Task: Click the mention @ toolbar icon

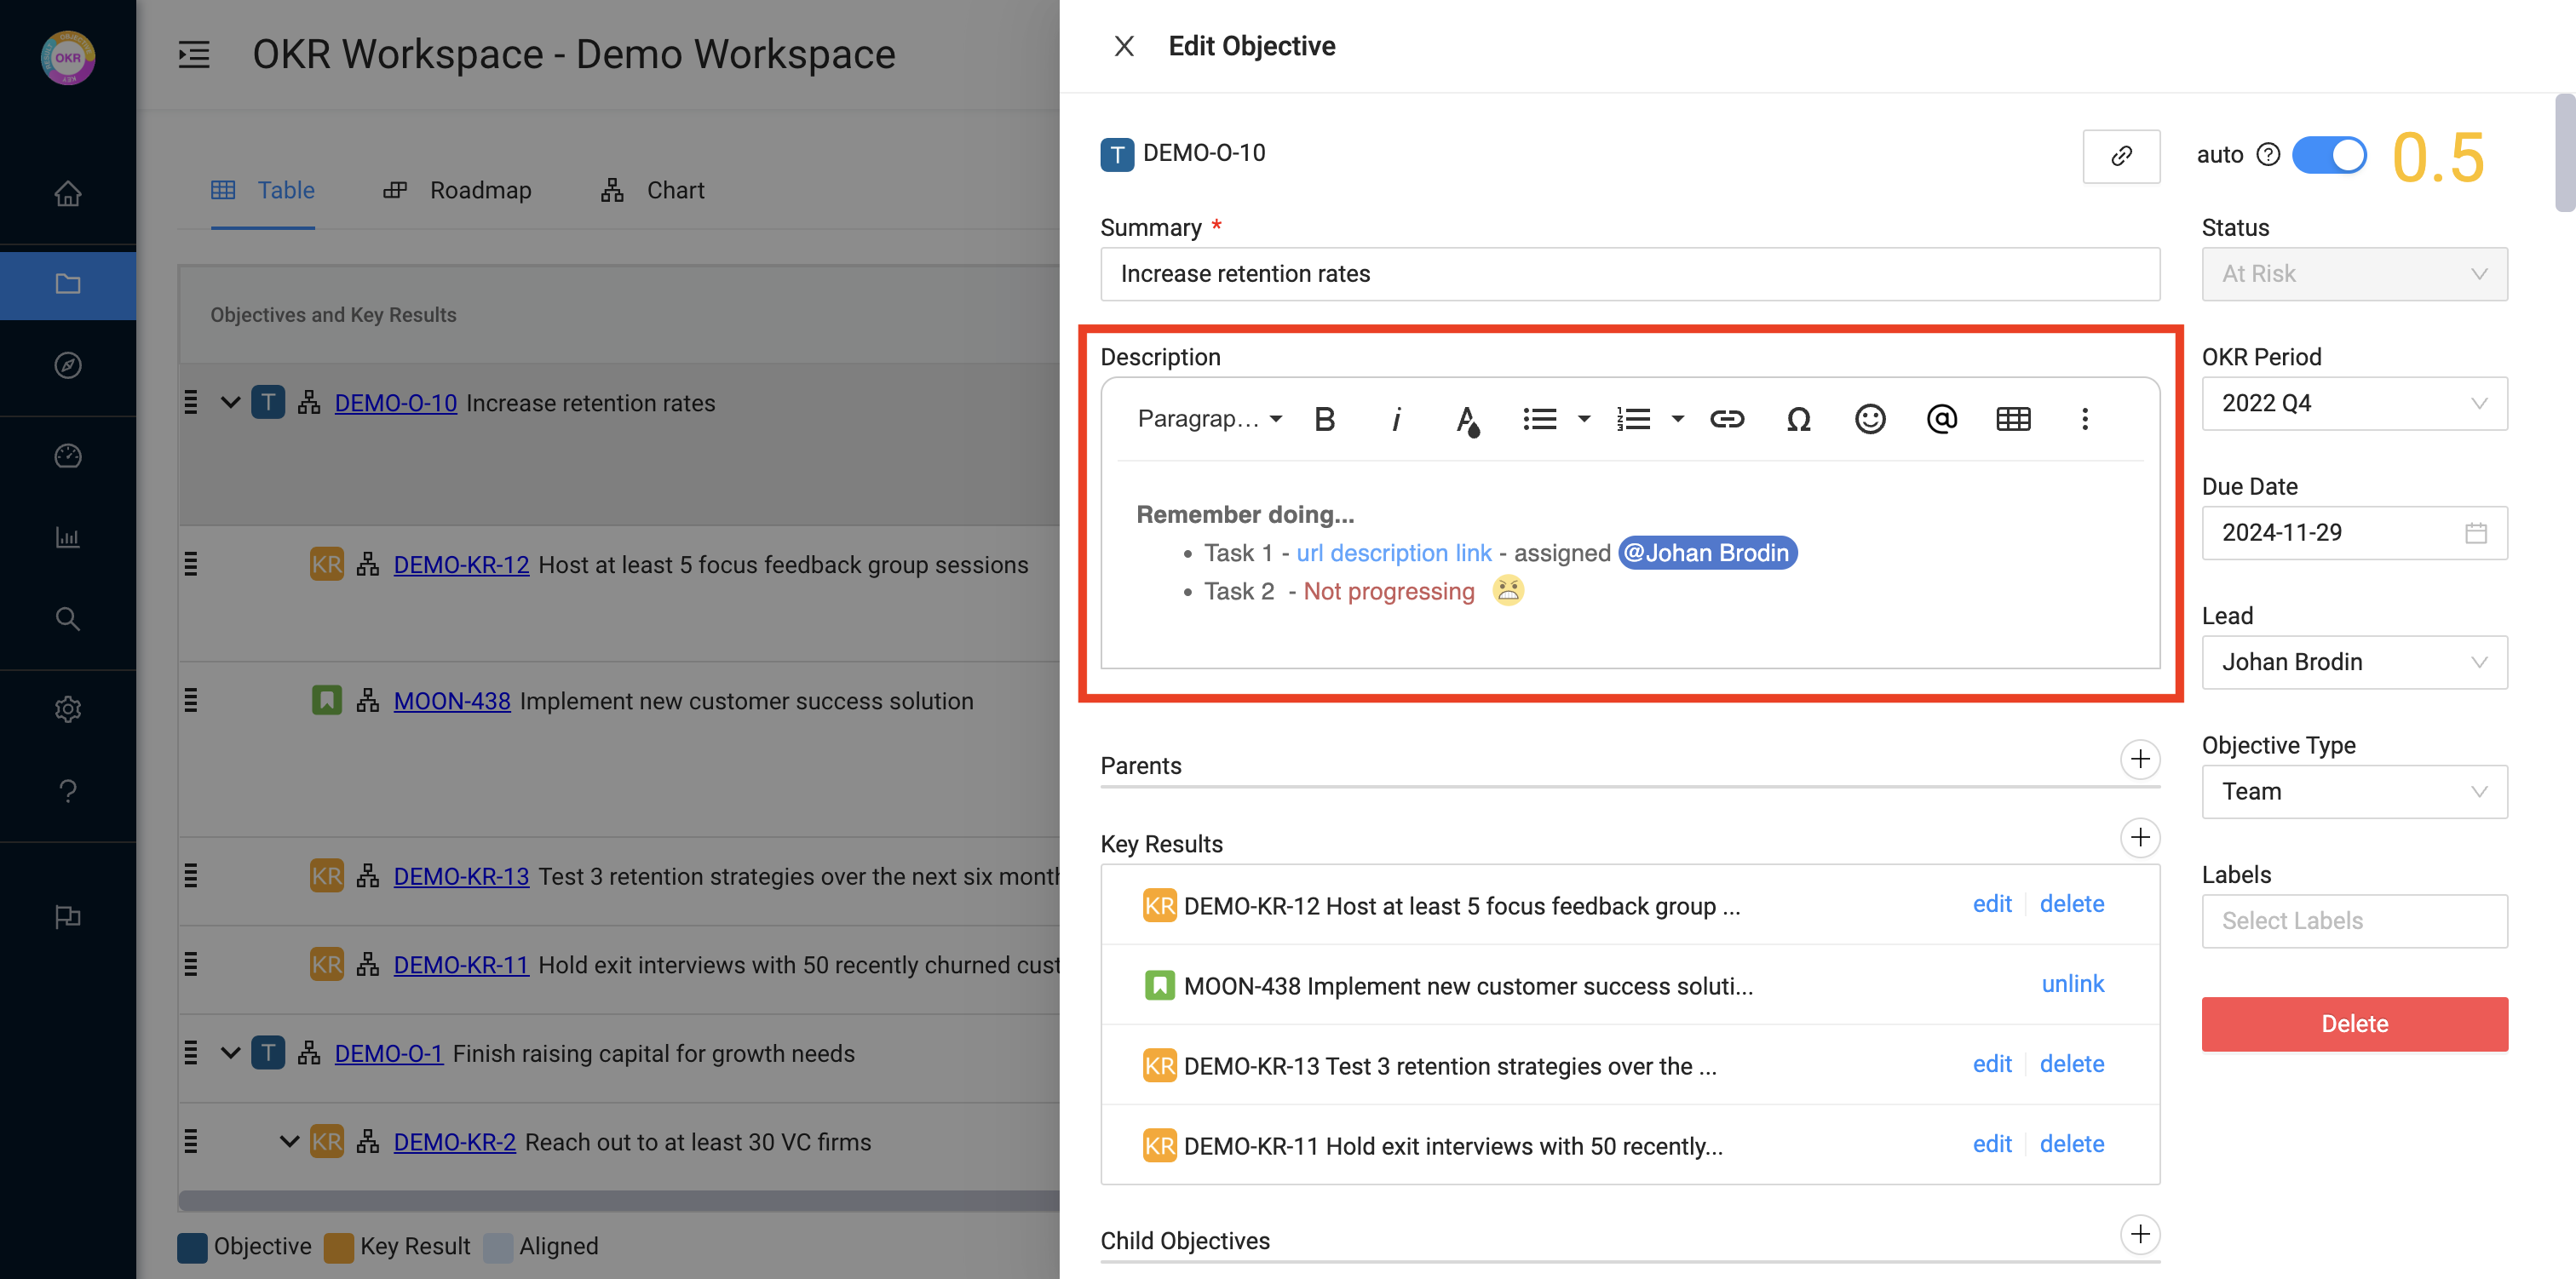Action: point(1941,419)
